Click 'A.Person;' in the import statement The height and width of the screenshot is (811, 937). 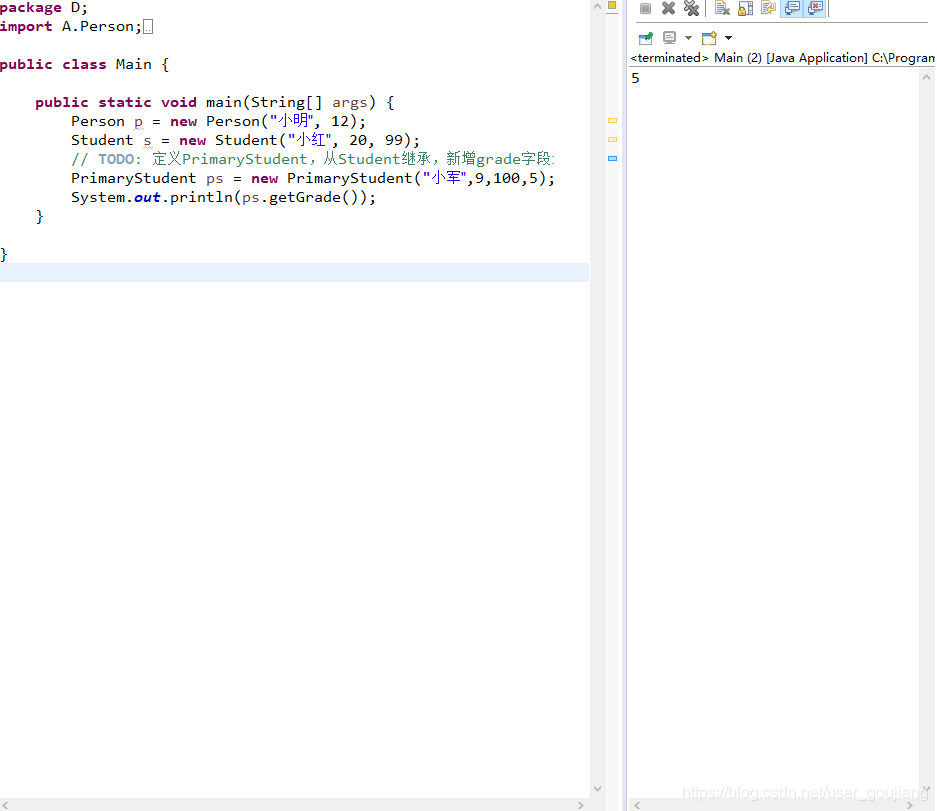(x=102, y=27)
